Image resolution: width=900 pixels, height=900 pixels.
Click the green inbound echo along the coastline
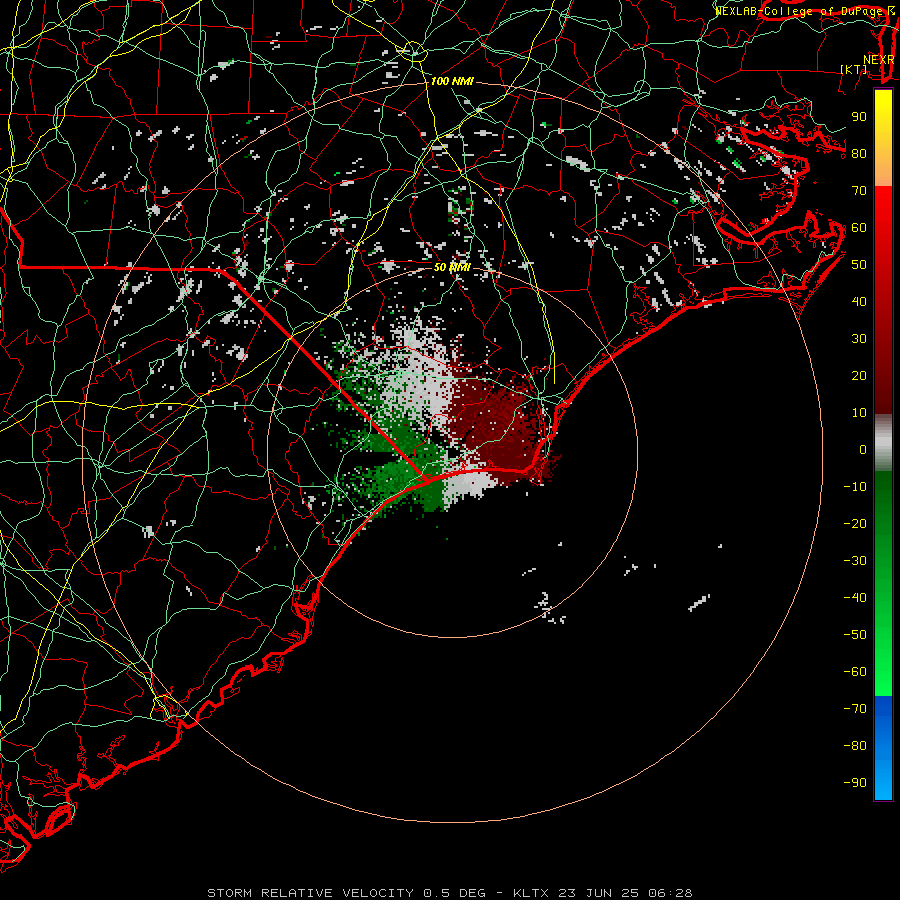402,482
